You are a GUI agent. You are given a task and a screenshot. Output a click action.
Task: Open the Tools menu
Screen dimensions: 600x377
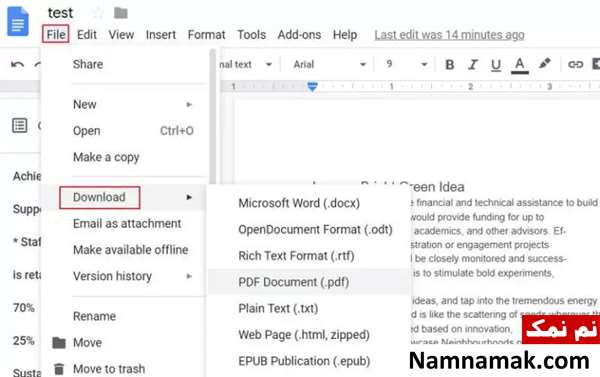click(x=251, y=34)
